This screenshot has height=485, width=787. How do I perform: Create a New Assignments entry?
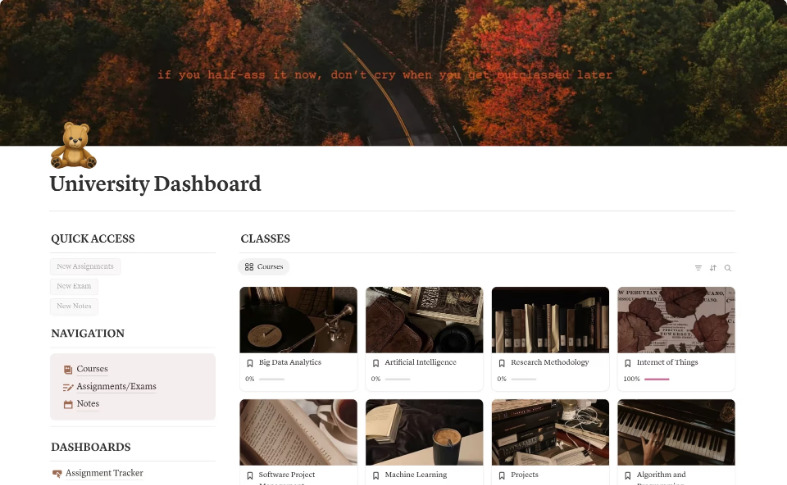coord(85,267)
